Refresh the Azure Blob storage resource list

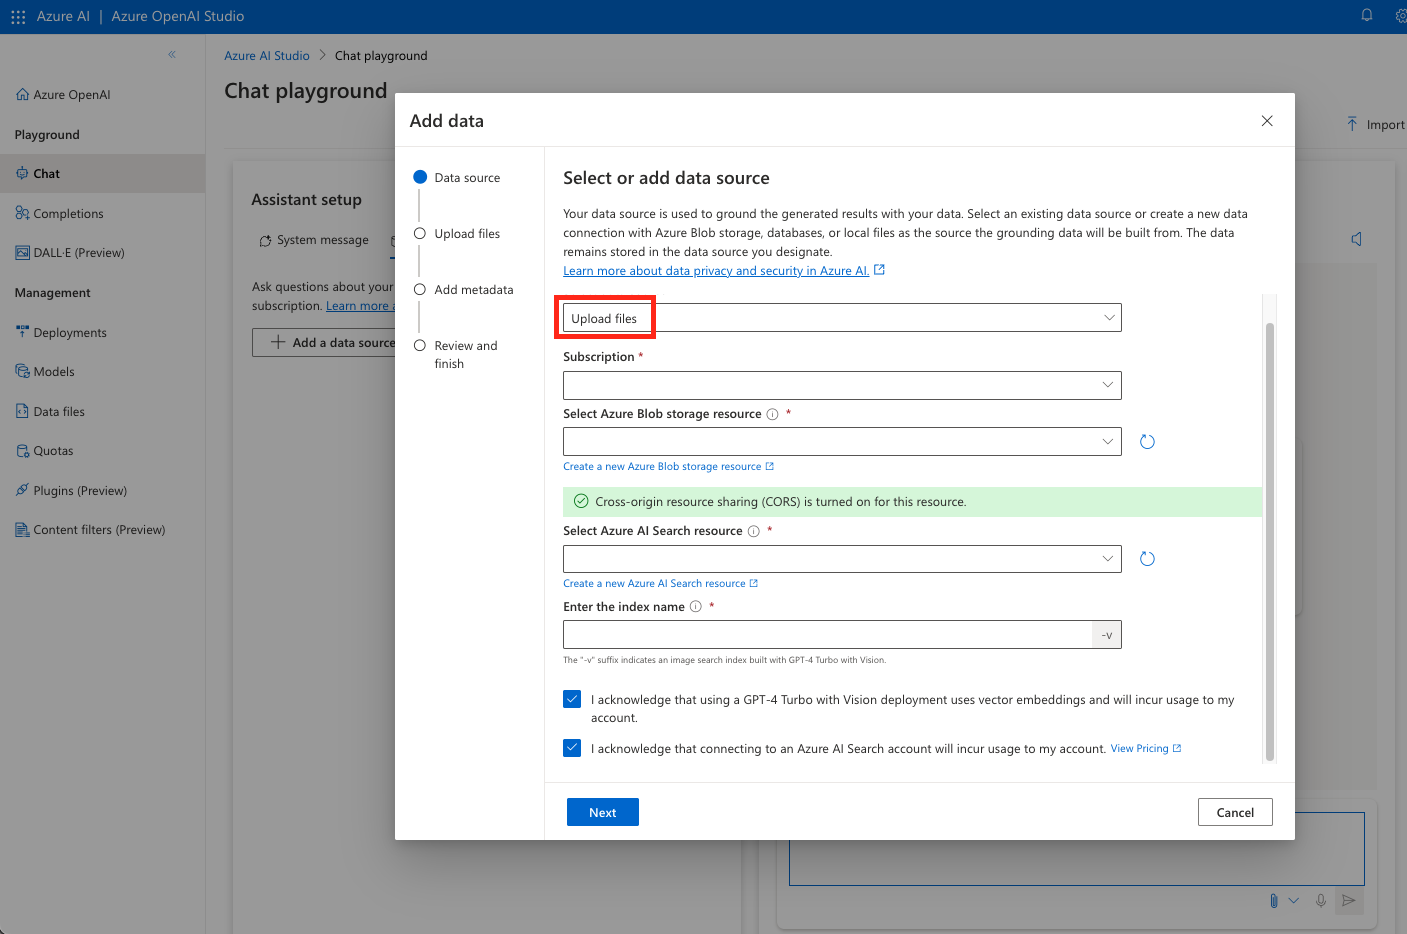point(1147,442)
